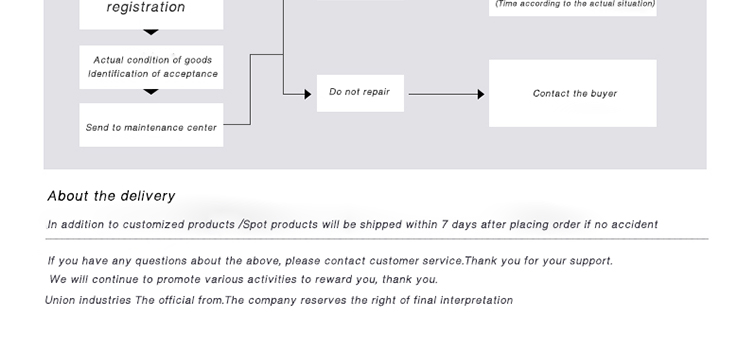The width and height of the screenshot is (753, 364).
Task: Click the arrowhead pointing into Do not repair
Action: click(308, 94)
